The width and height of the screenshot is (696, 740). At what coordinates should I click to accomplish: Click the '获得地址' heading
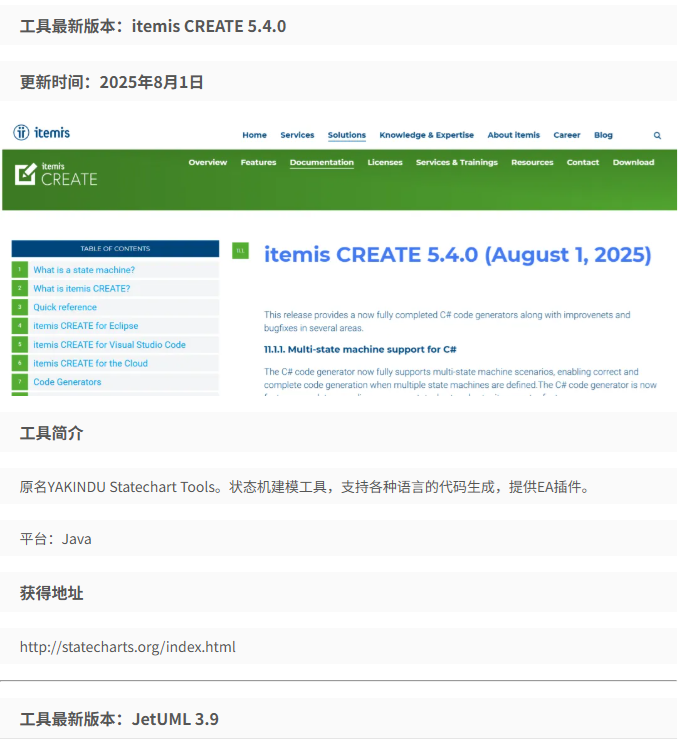click(x=51, y=593)
